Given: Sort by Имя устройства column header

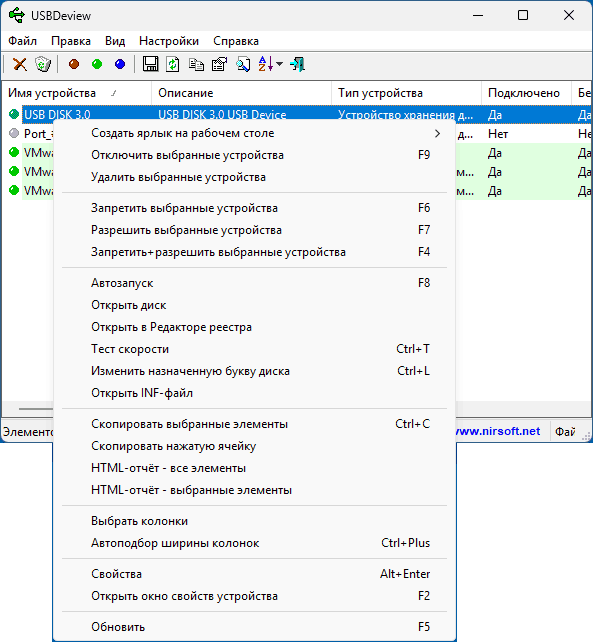Looking at the screenshot, I should pos(77,93).
